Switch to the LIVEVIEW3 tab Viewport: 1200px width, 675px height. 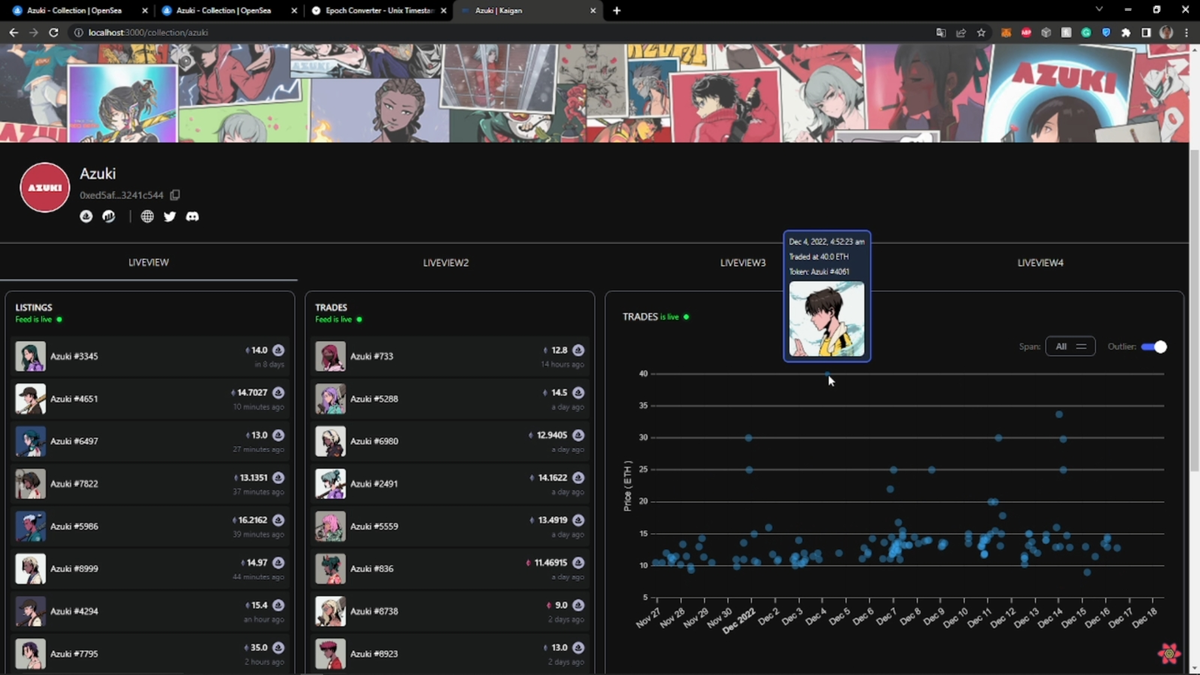[x=743, y=263]
